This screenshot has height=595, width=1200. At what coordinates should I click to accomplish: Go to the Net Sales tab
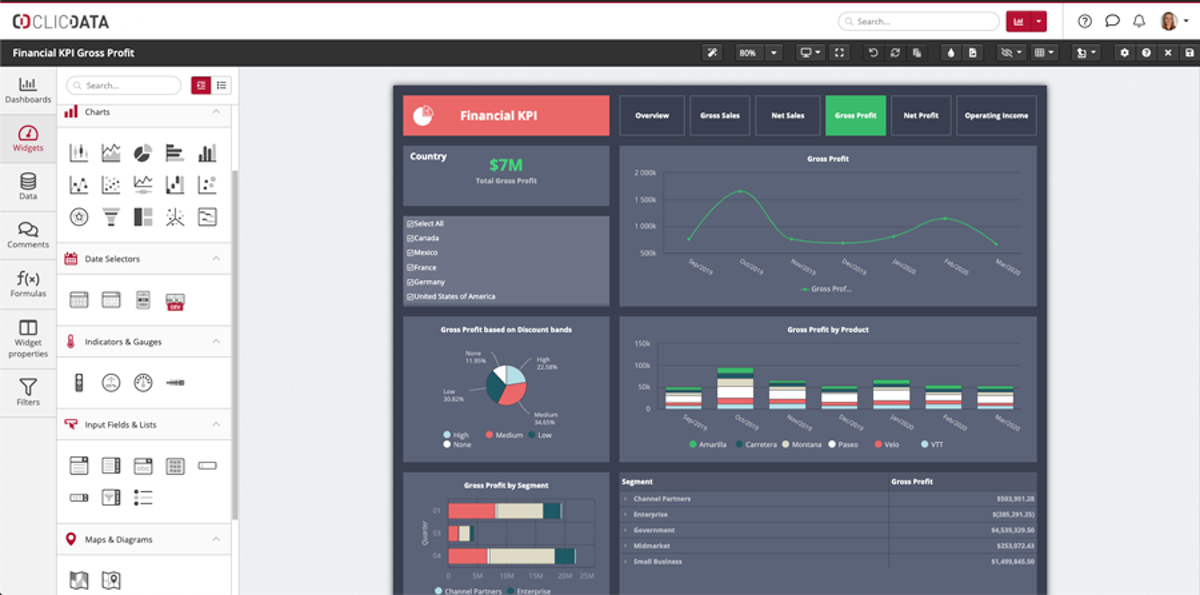click(788, 116)
